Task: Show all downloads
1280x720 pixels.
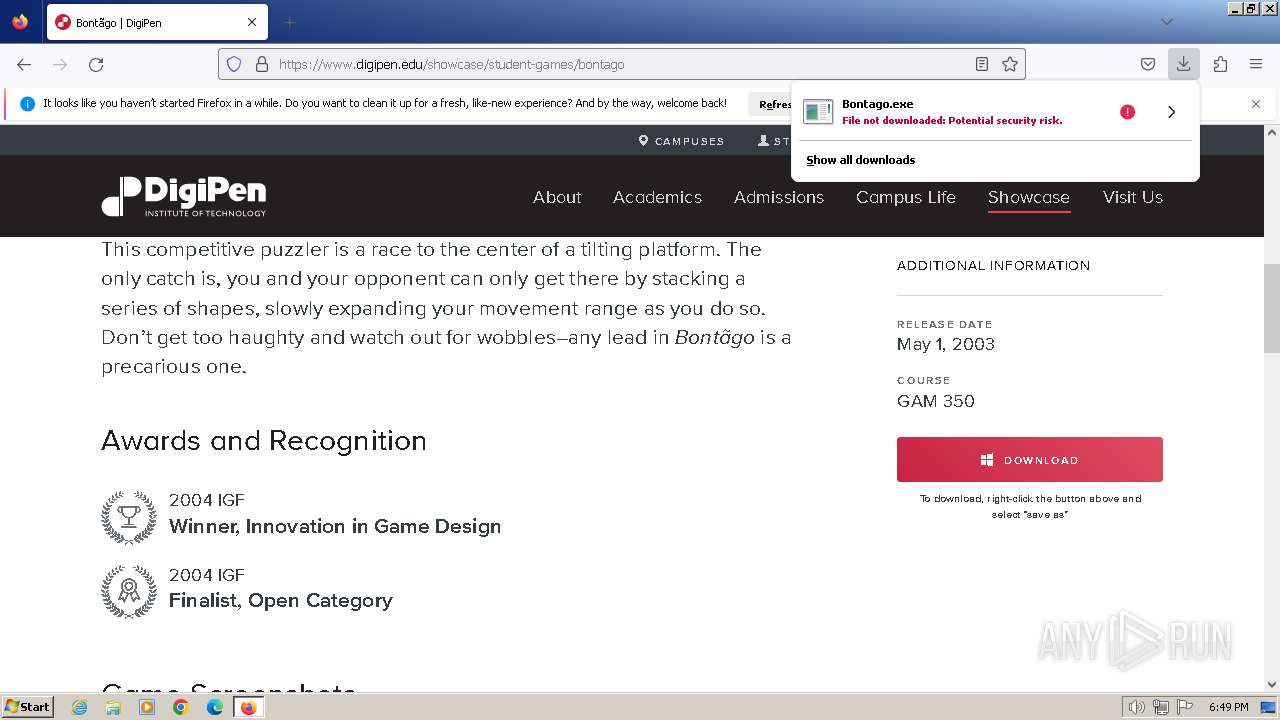Action: pos(861,160)
